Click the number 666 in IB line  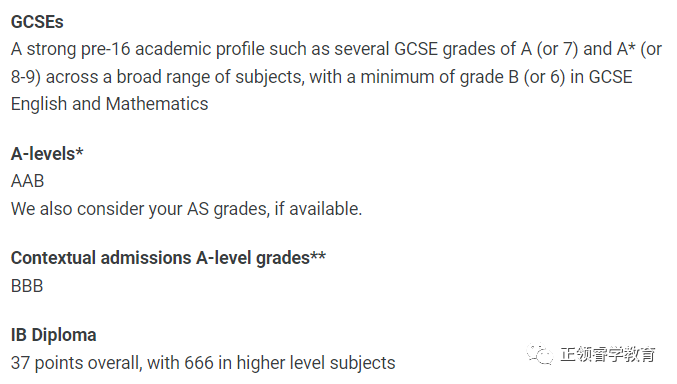point(199,363)
